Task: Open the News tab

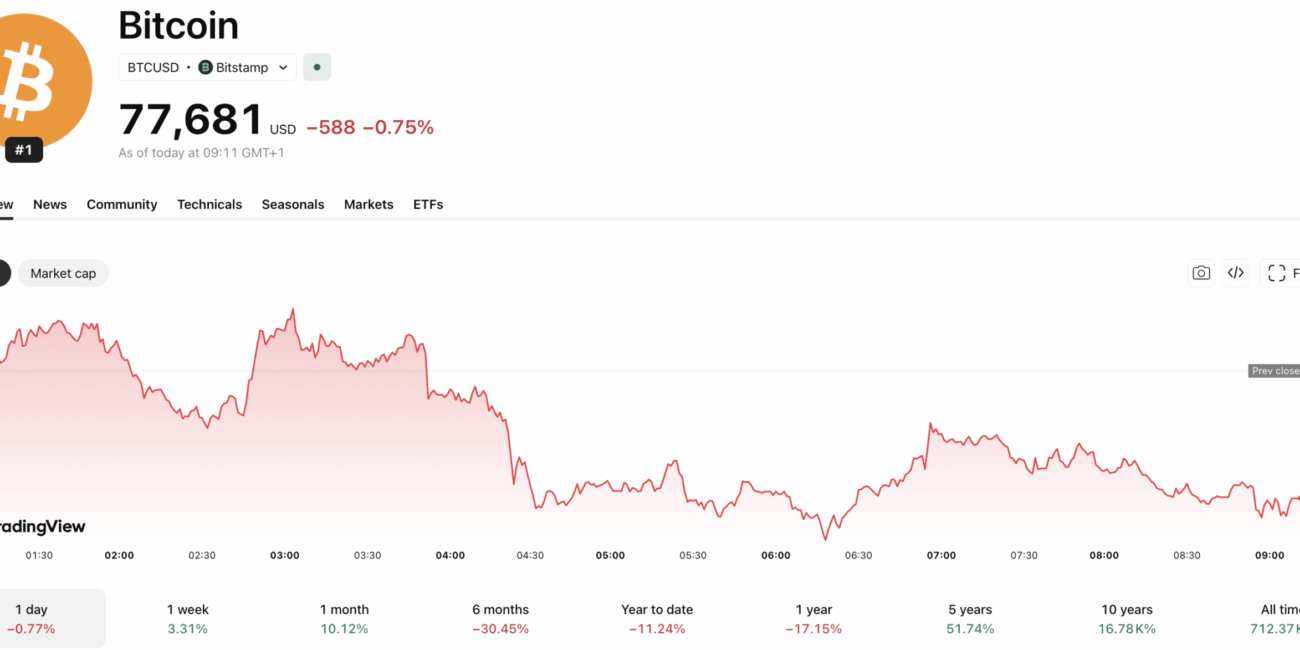Action: point(50,204)
